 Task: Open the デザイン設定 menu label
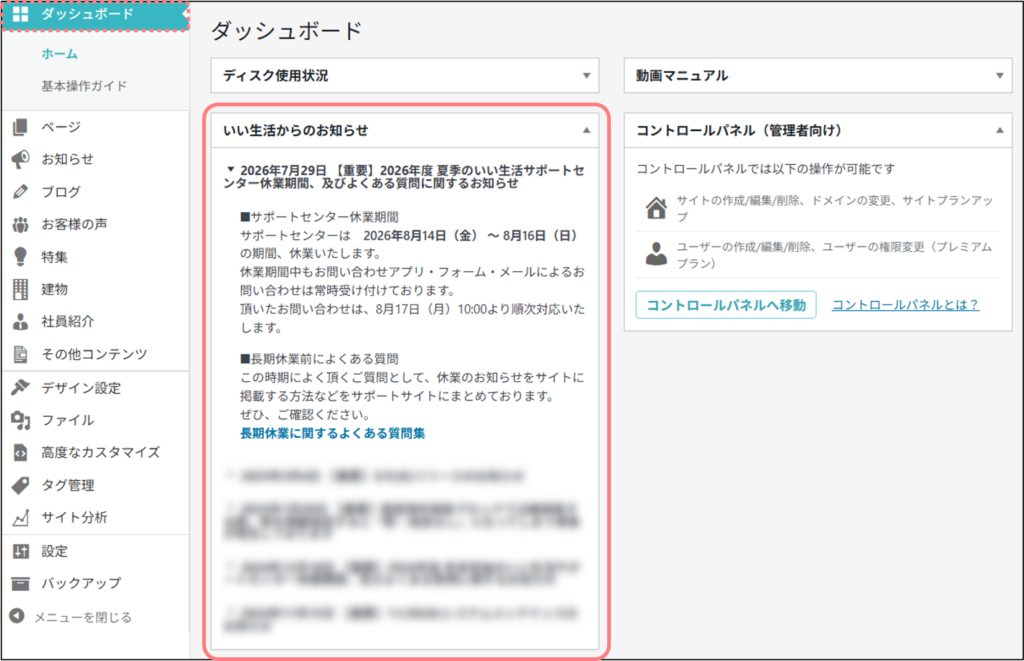point(81,388)
